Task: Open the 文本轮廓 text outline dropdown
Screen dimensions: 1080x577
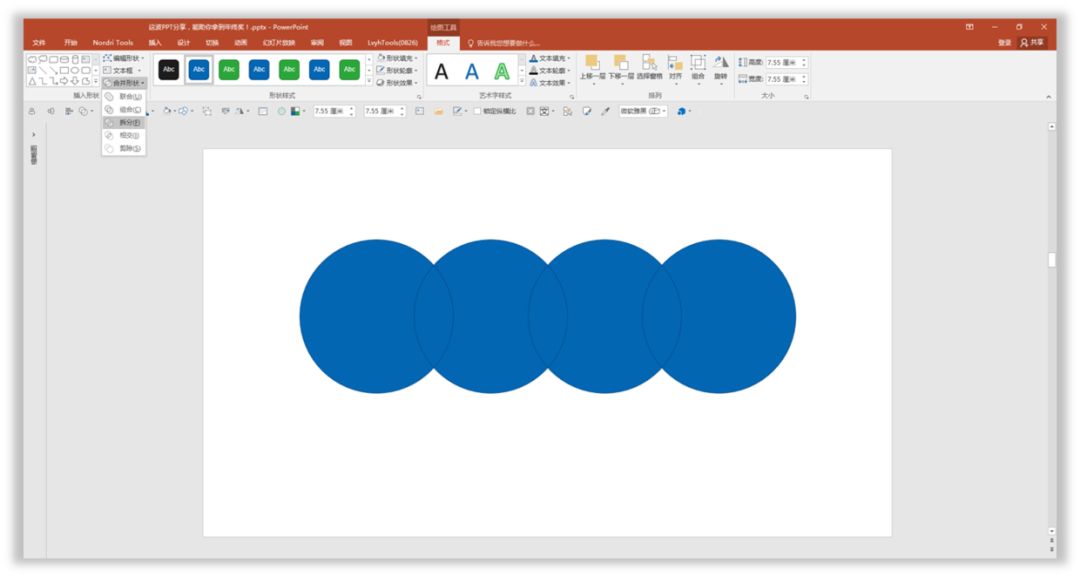Action: click(x=550, y=71)
